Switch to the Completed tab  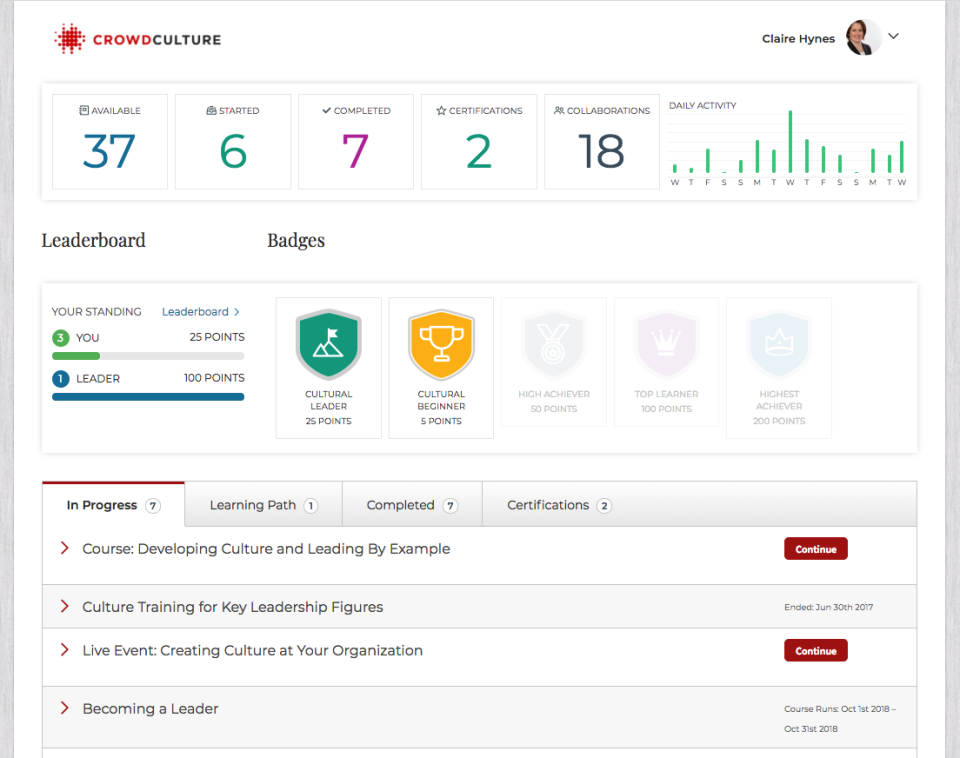(x=411, y=505)
